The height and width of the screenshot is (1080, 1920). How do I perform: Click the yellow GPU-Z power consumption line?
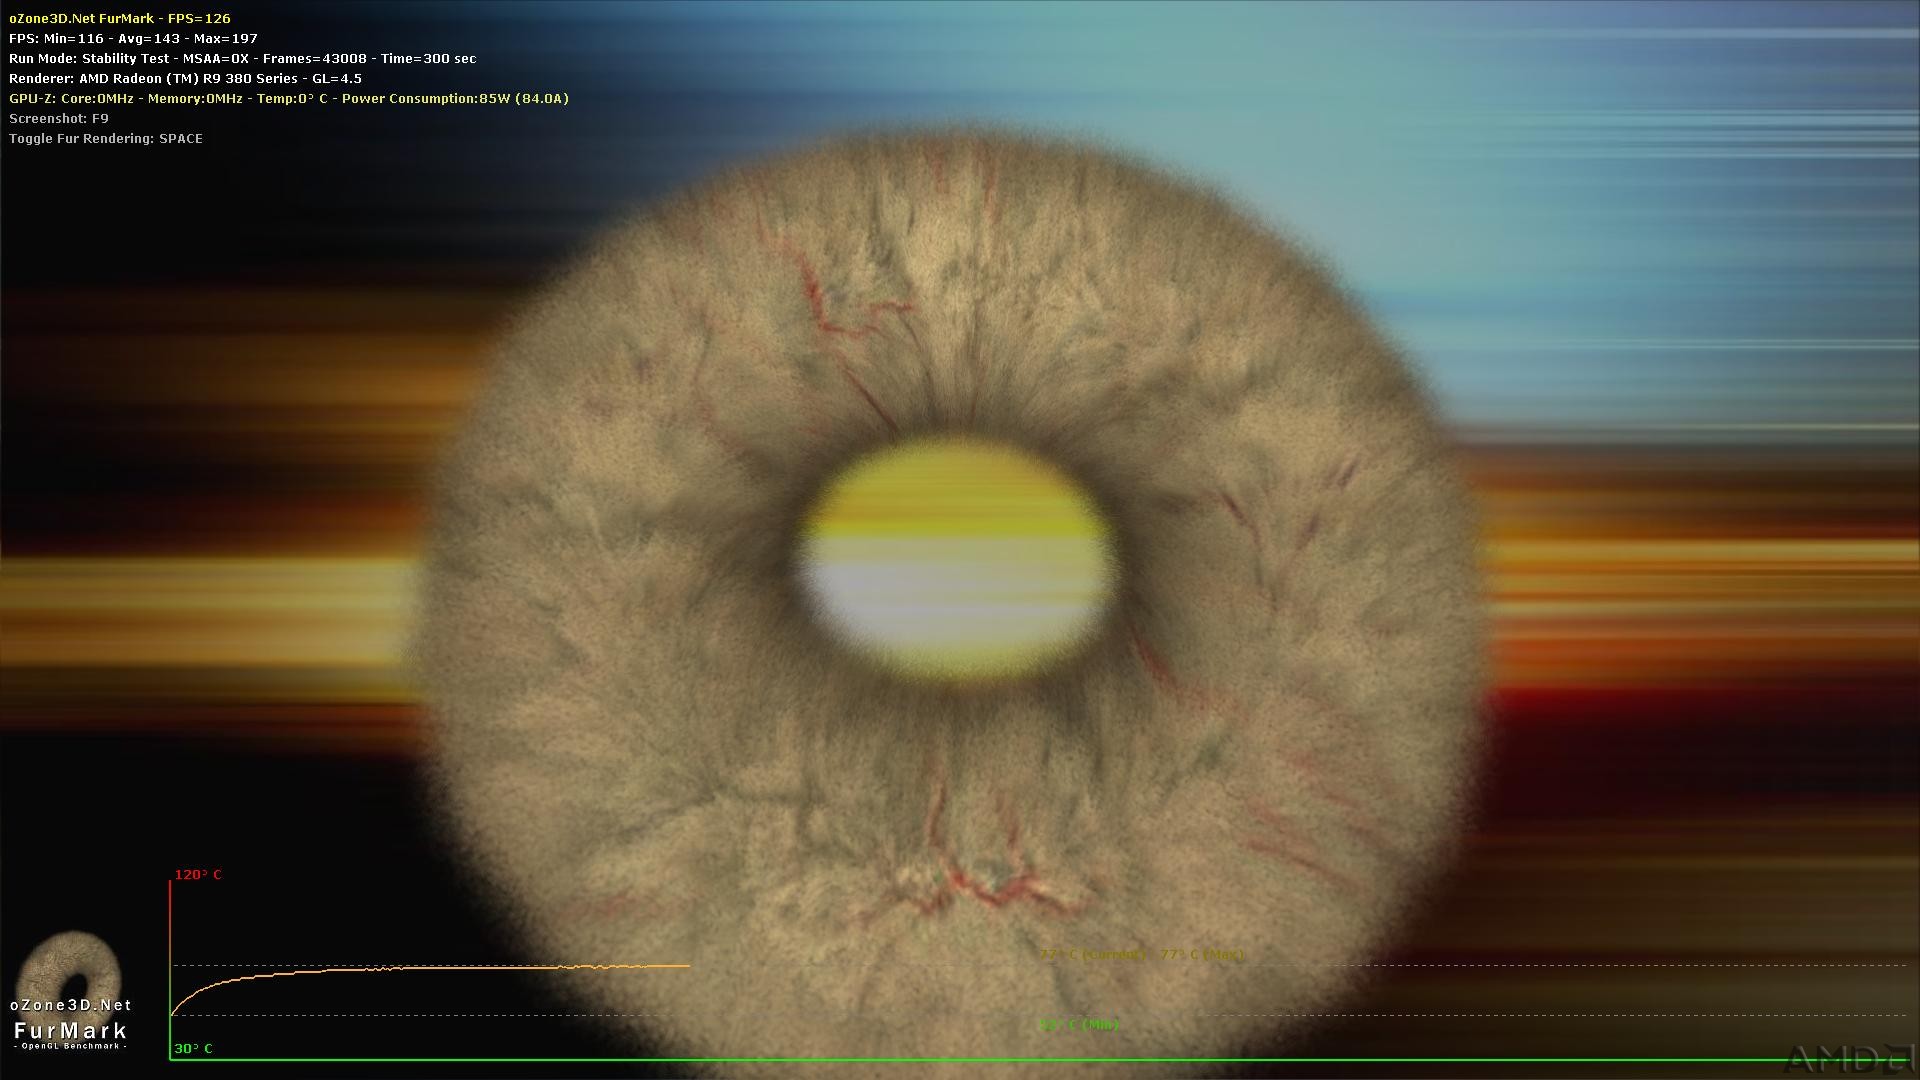click(x=289, y=98)
